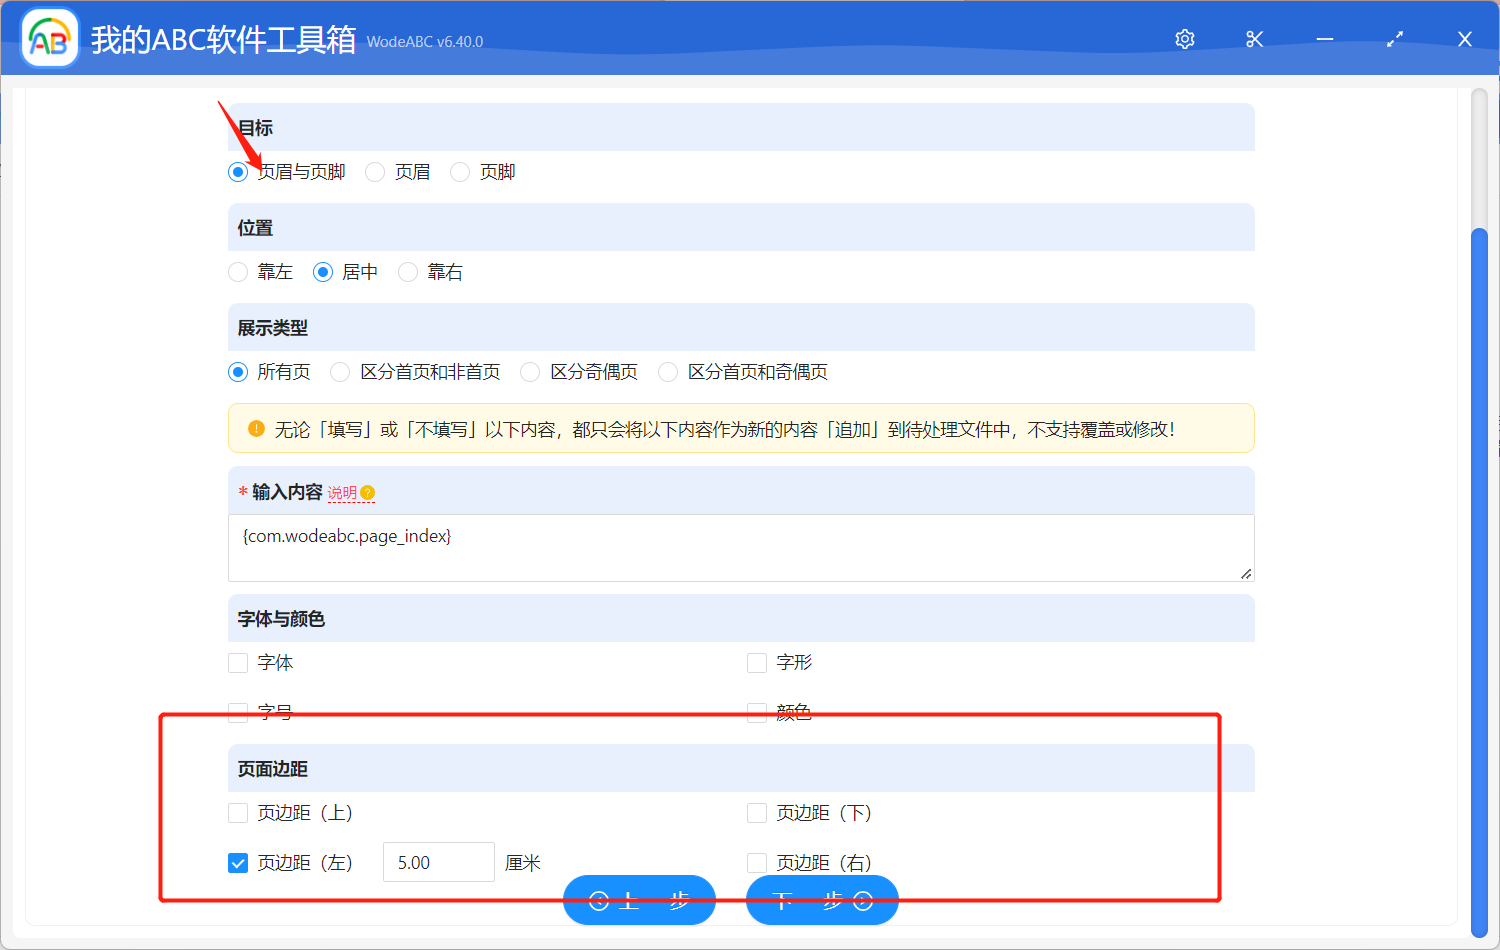Click the ABC toolbox logo
The image size is (1500, 950).
click(x=49, y=37)
